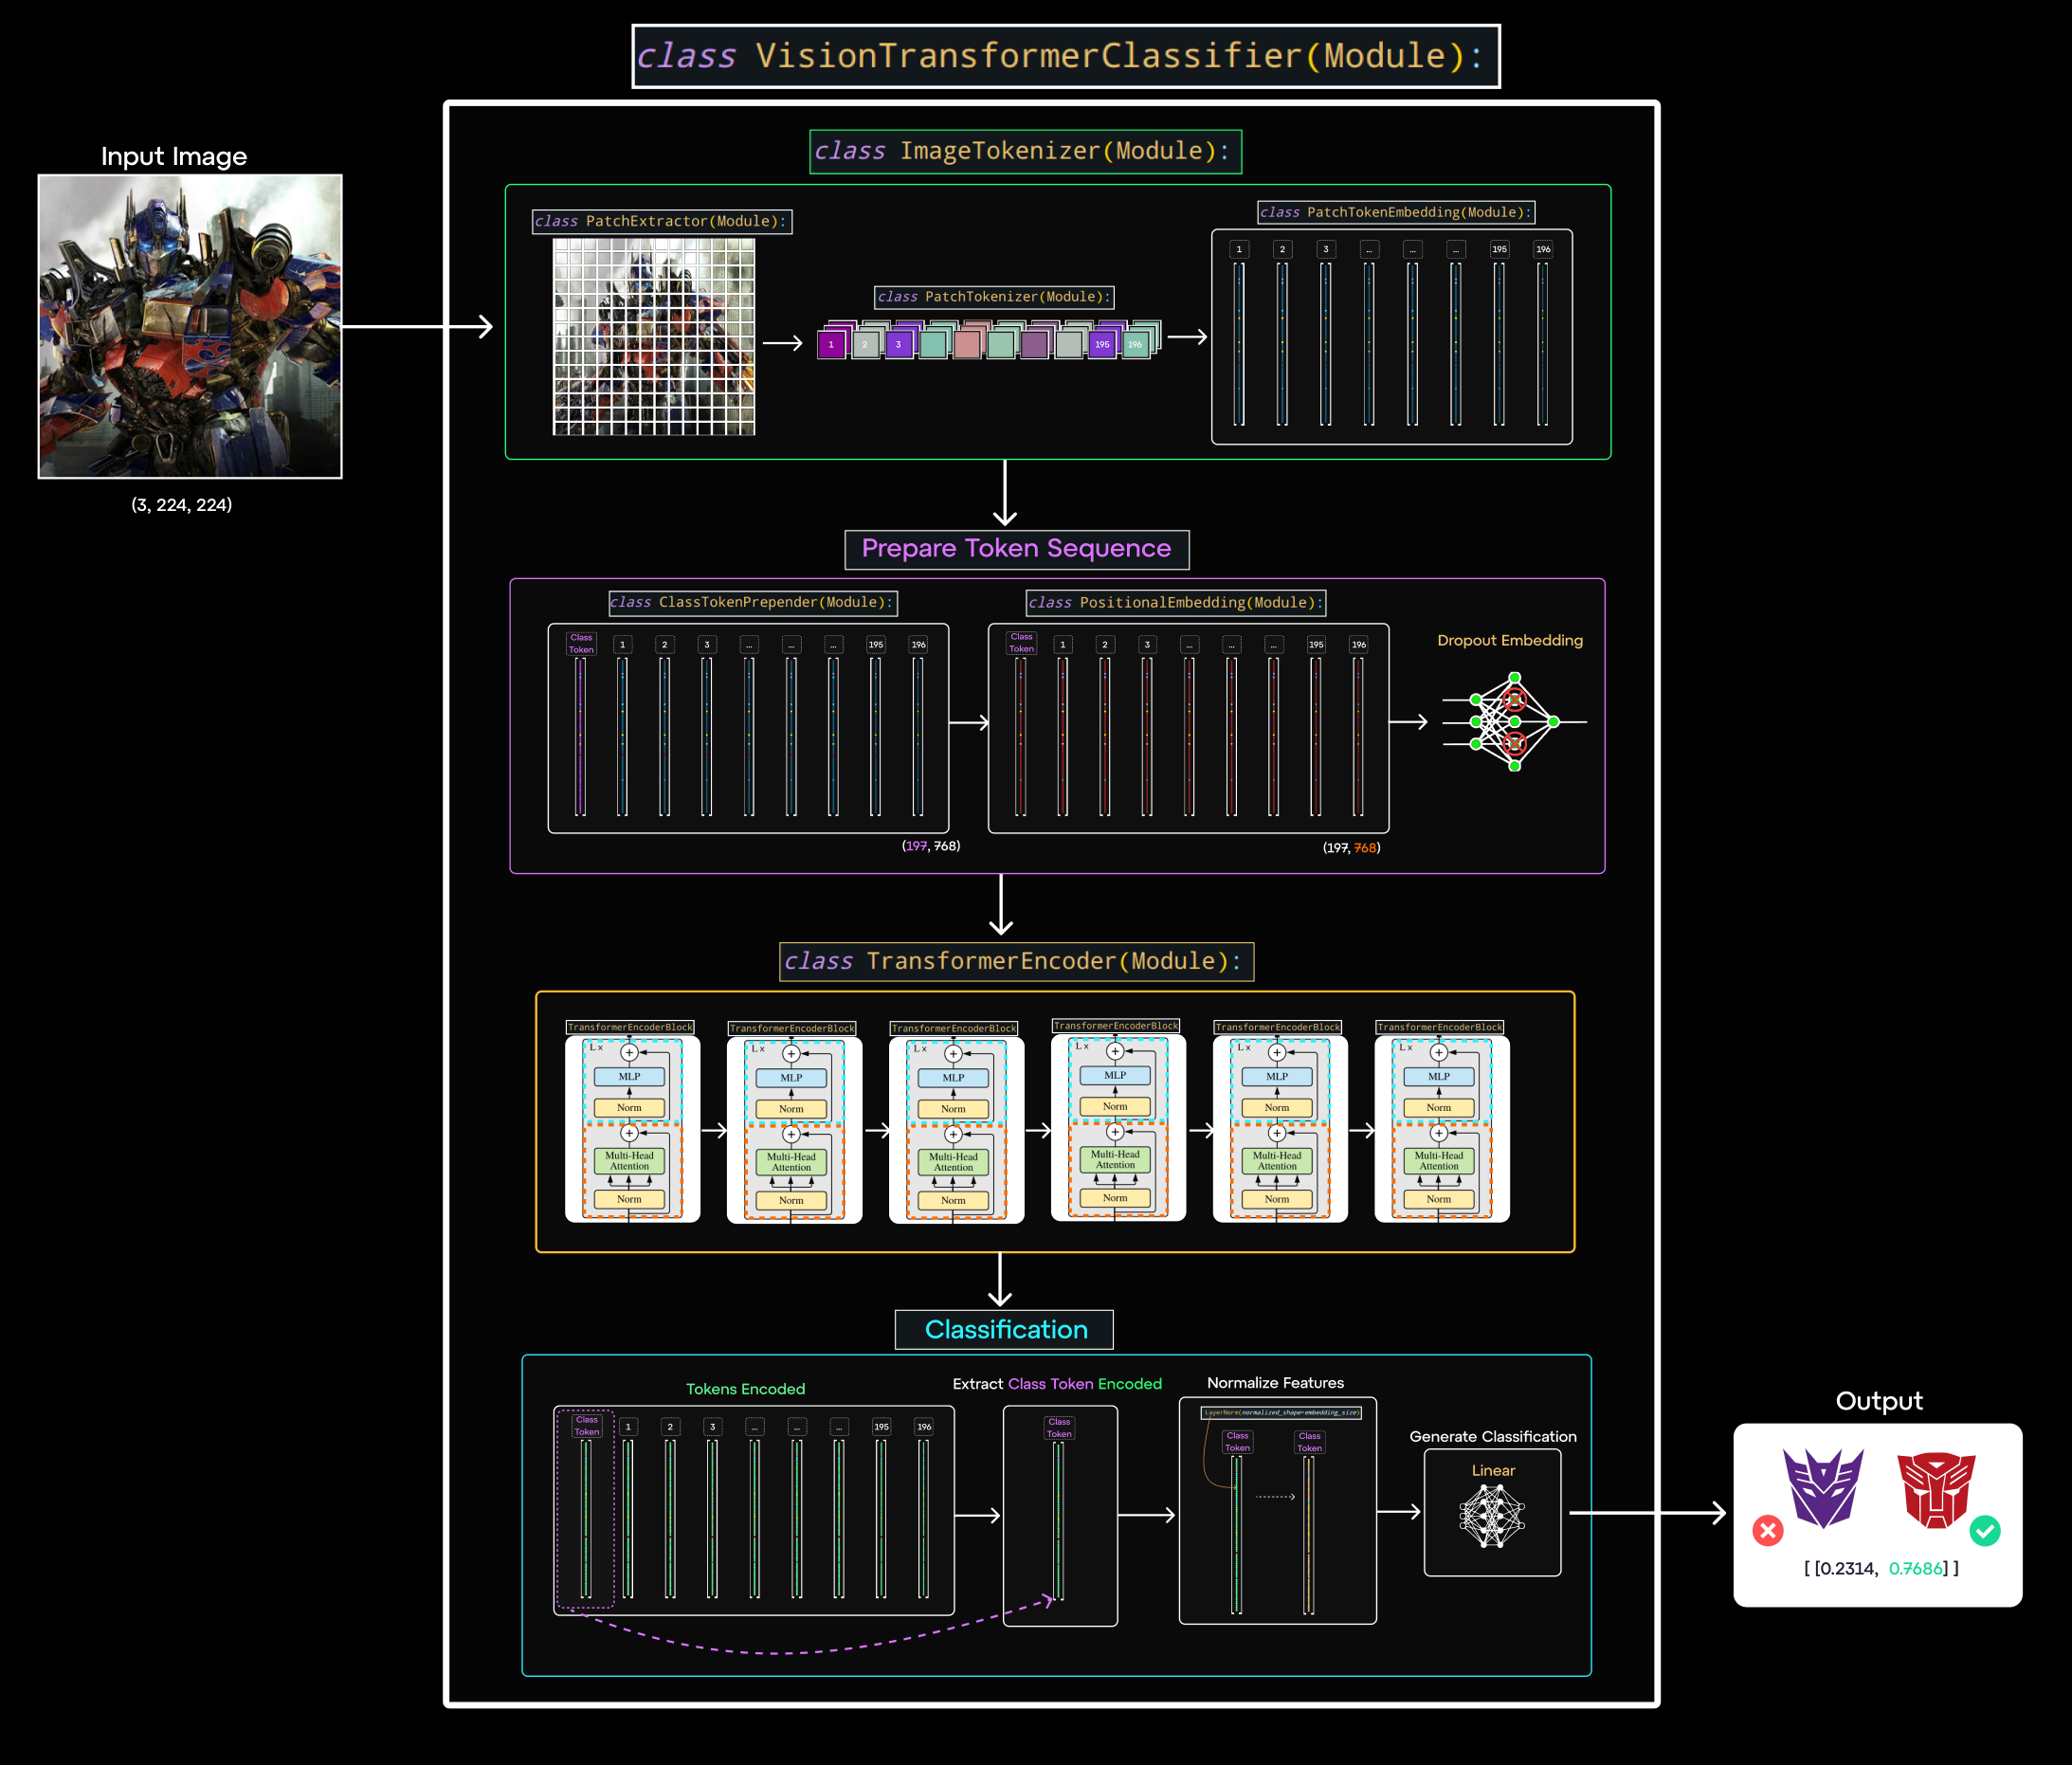The image size is (2072, 1765).
Task: Click token index 196 in PositionalEmbedding panel
Action: tap(1359, 644)
